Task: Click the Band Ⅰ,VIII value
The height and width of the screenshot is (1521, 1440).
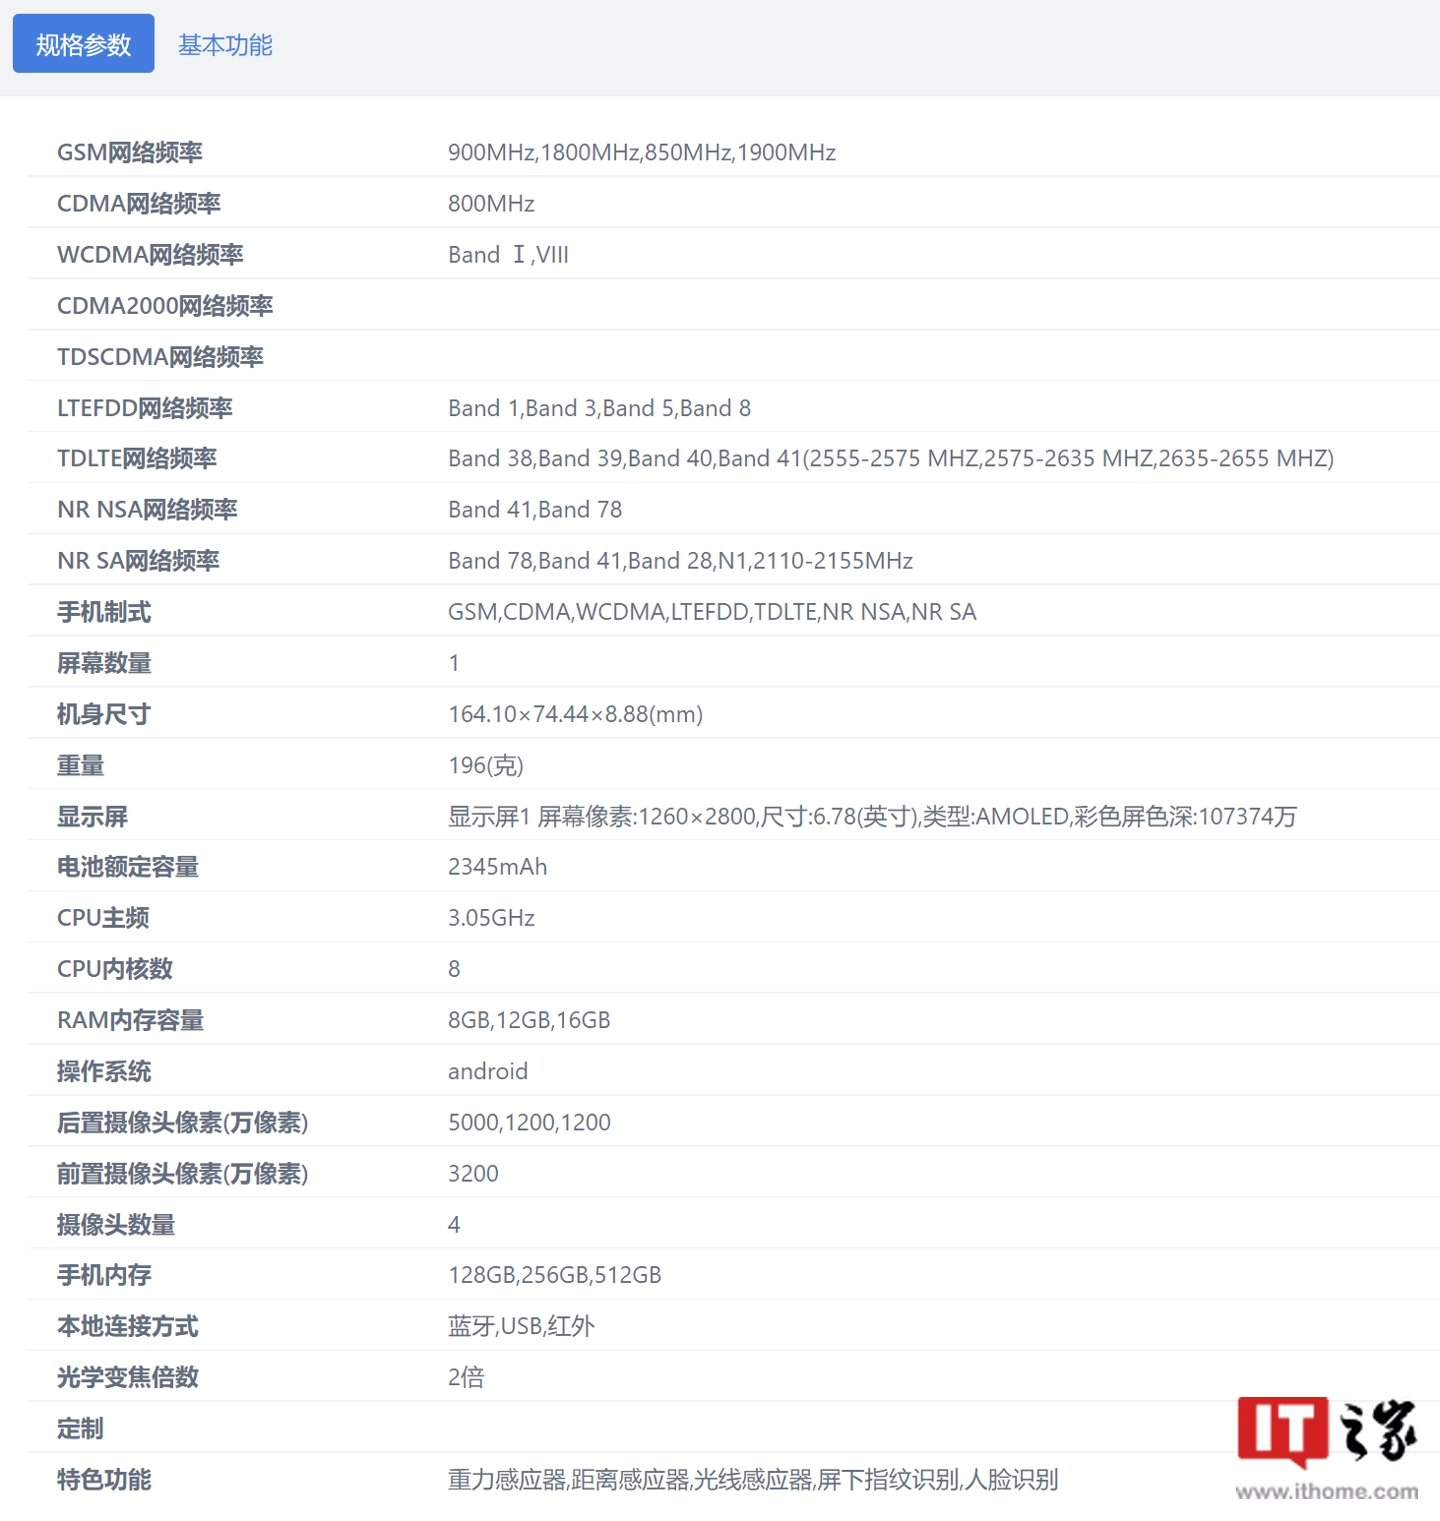Action: pos(508,254)
